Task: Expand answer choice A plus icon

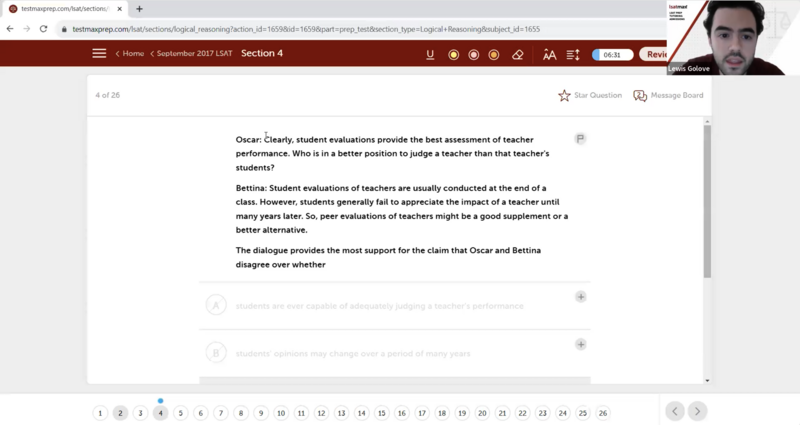Action: coord(580,297)
